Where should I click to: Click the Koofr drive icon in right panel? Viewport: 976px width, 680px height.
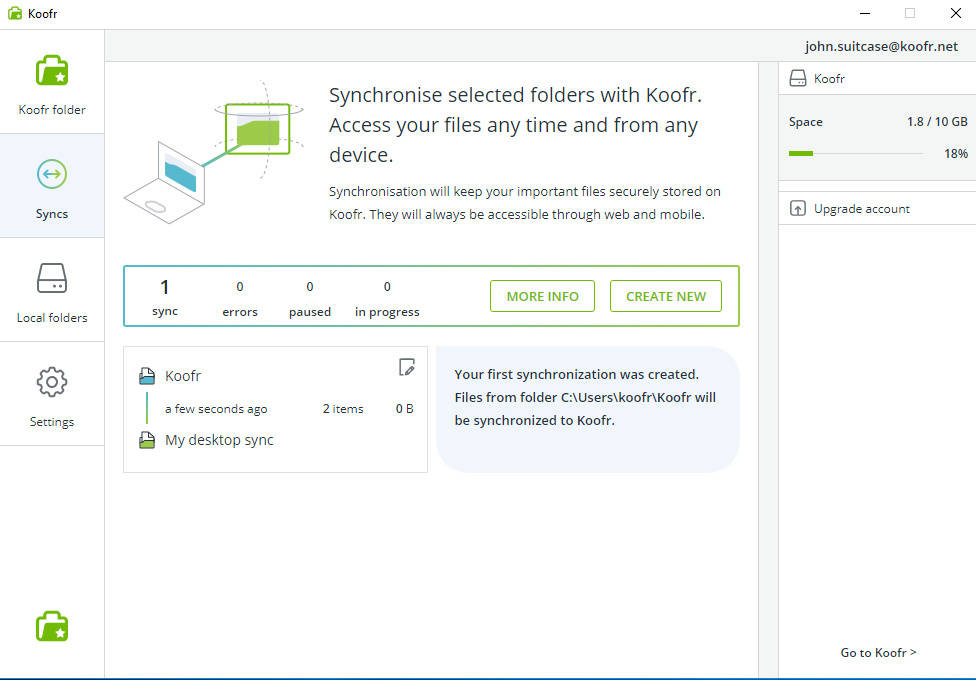pyautogui.click(x=797, y=78)
